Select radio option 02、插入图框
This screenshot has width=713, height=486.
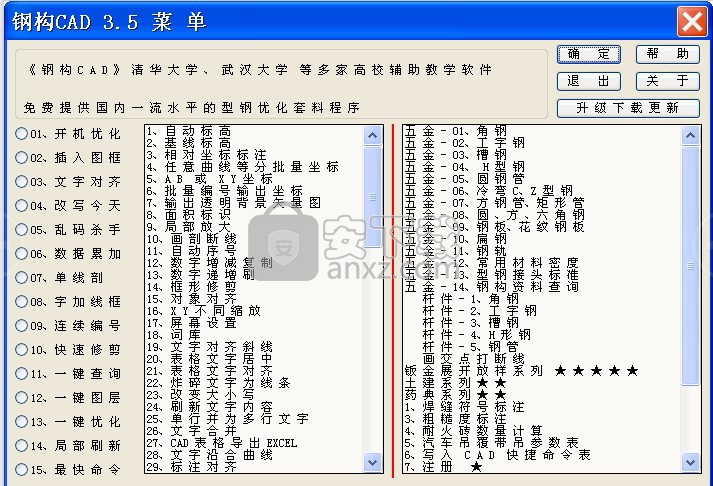point(21,157)
